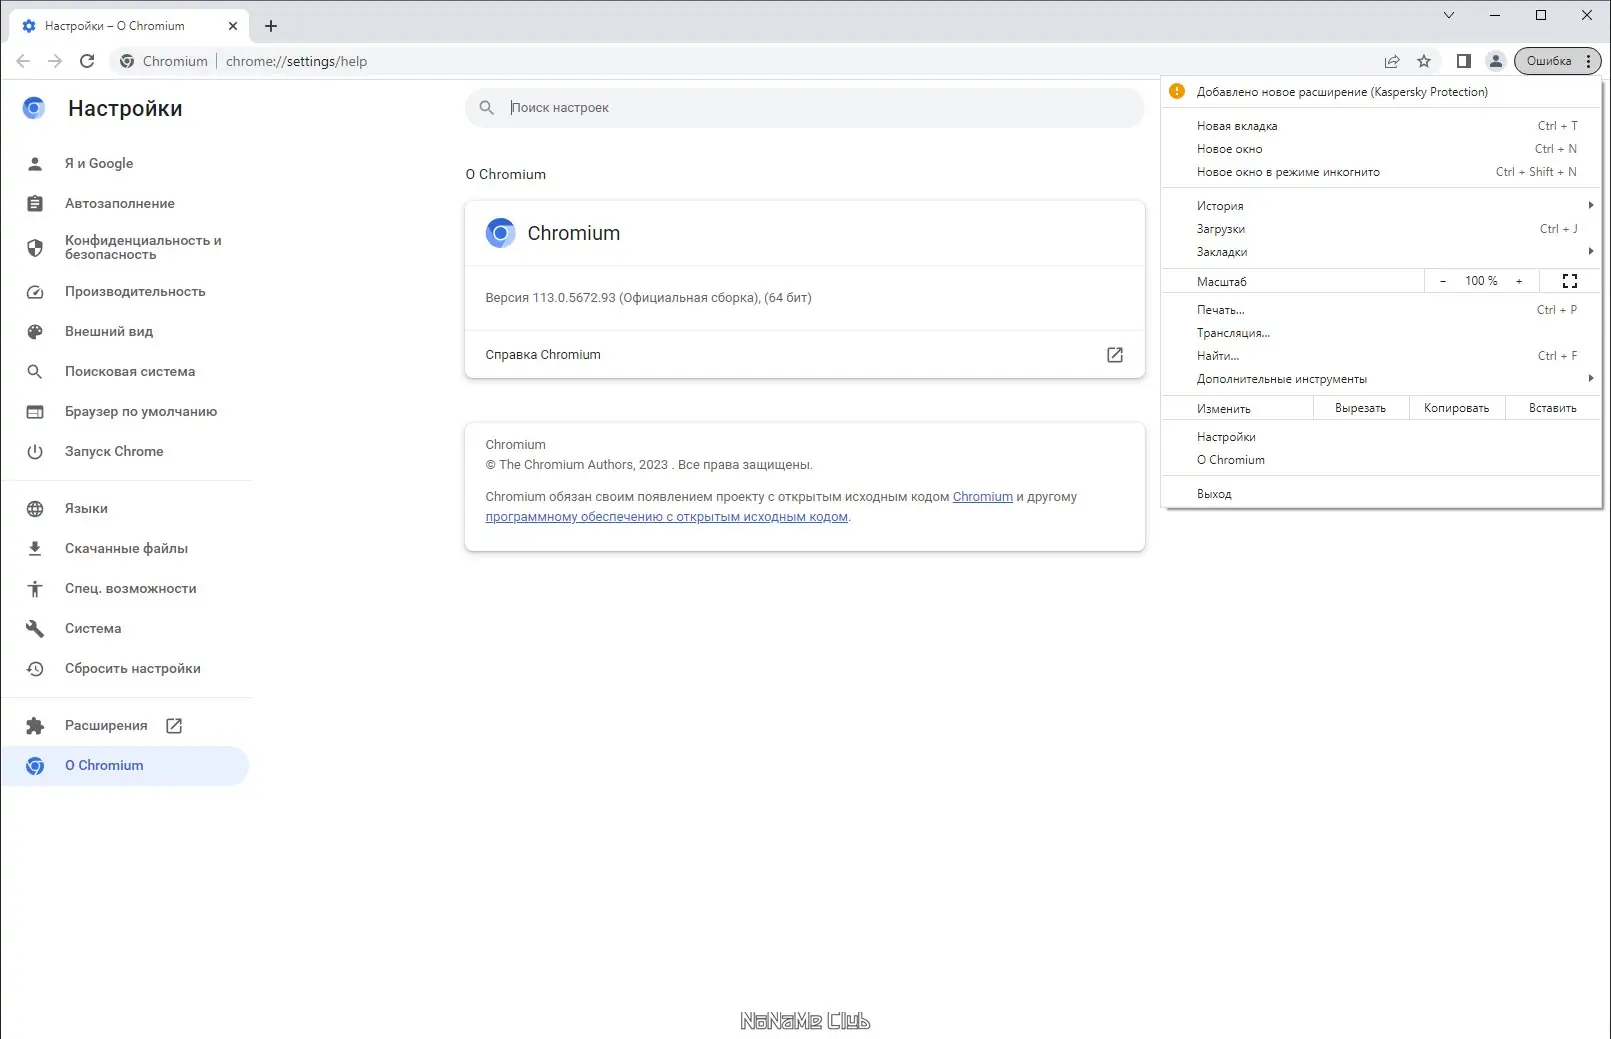The width and height of the screenshot is (1611, 1039).
Task: Increase zoom with the plus button
Action: click(x=1519, y=281)
